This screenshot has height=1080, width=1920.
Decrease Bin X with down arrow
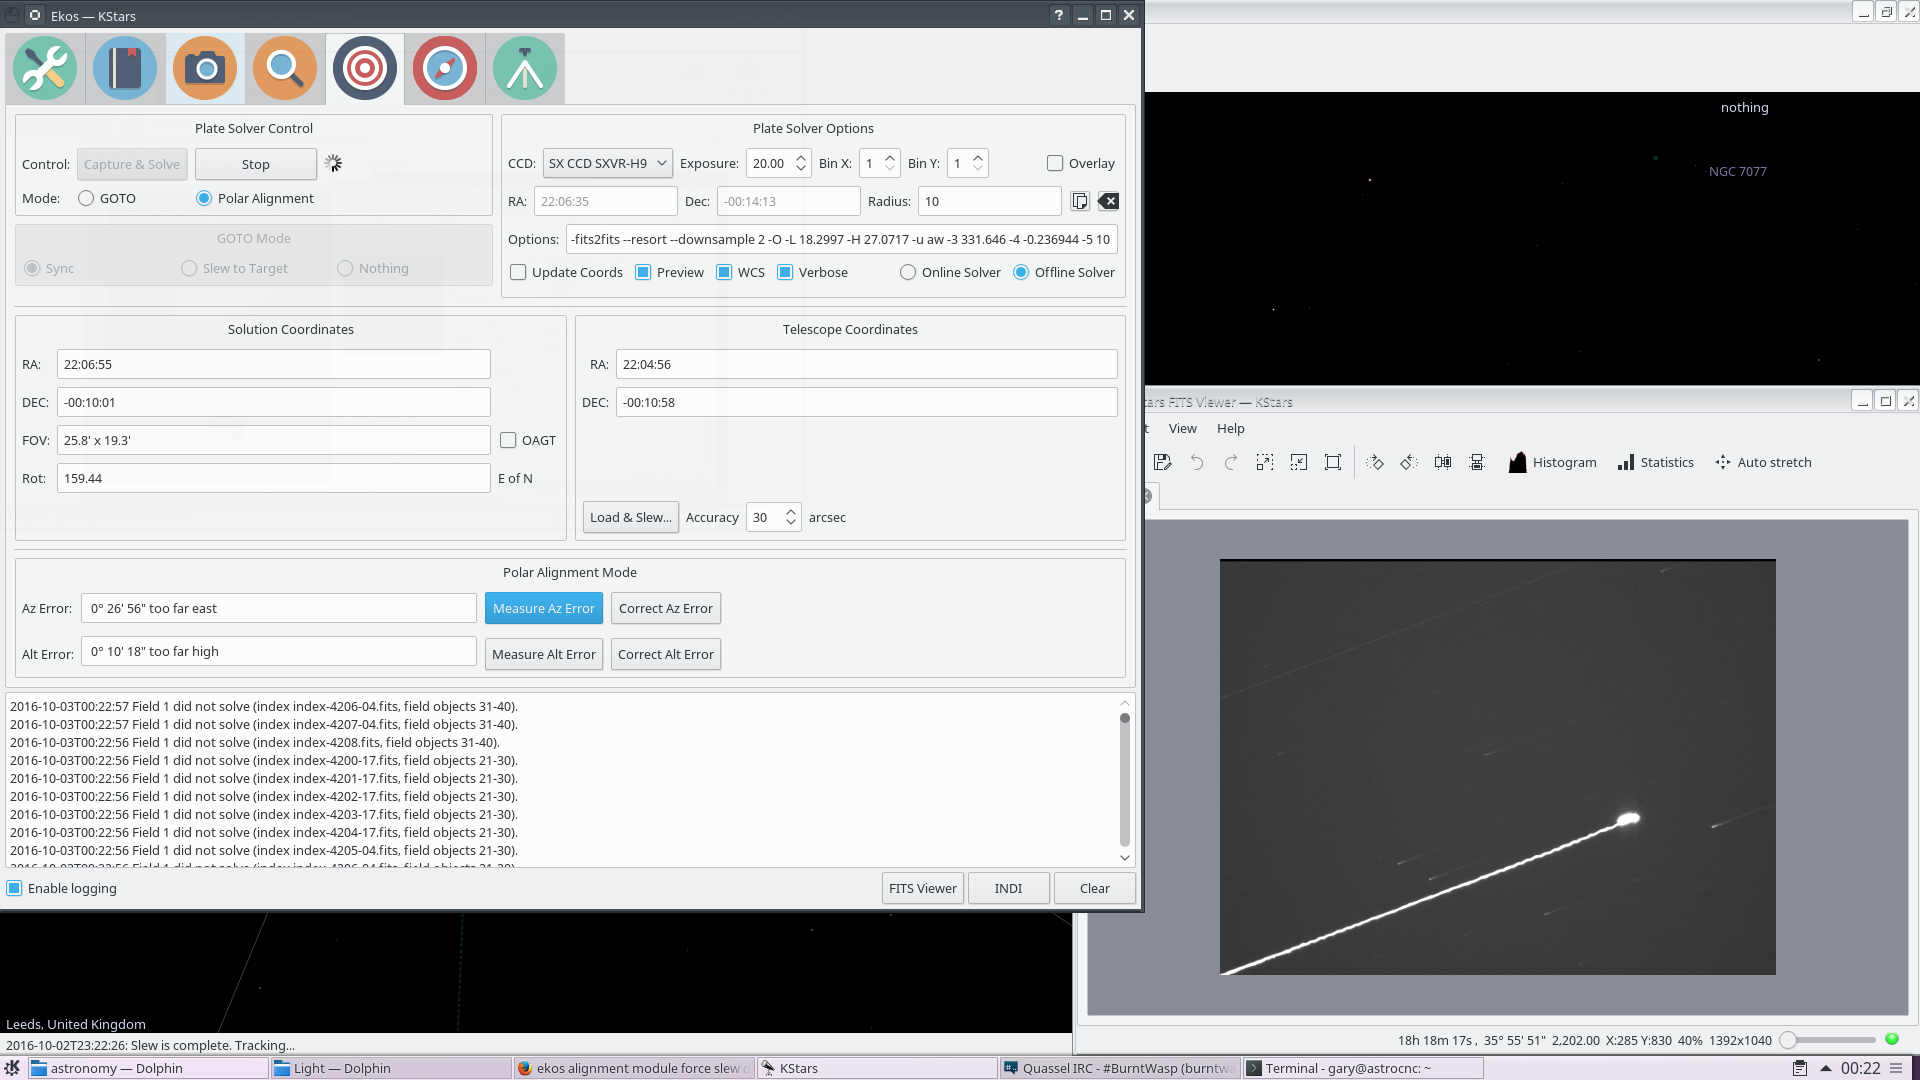[x=889, y=169]
